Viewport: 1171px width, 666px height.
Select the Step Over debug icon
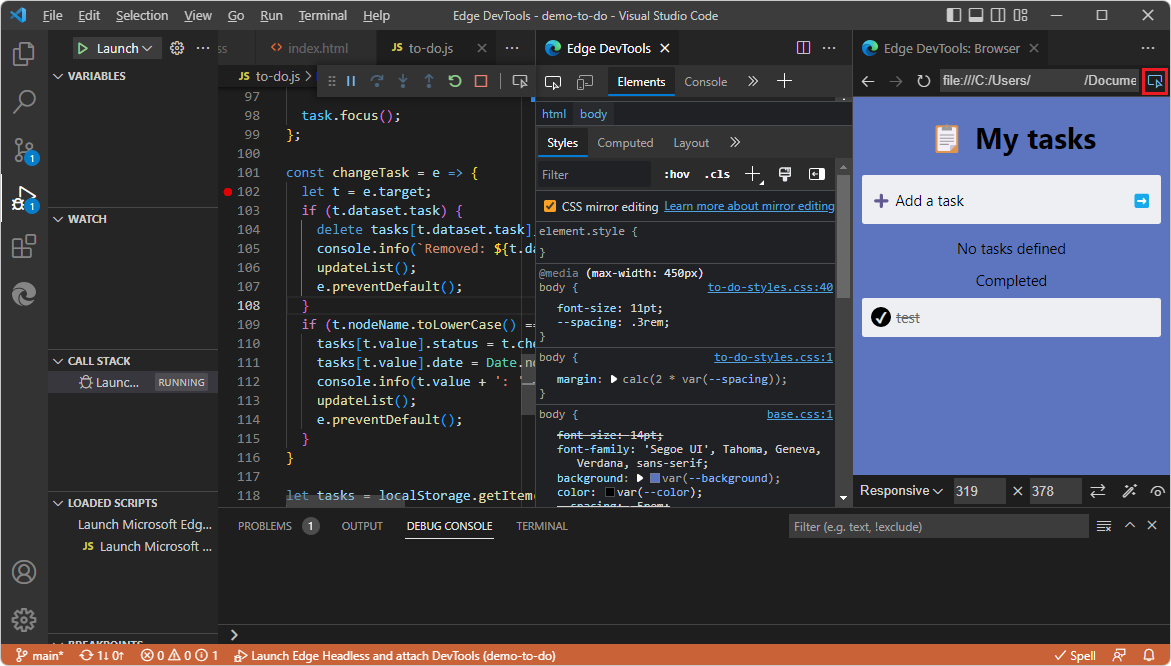pos(378,82)
